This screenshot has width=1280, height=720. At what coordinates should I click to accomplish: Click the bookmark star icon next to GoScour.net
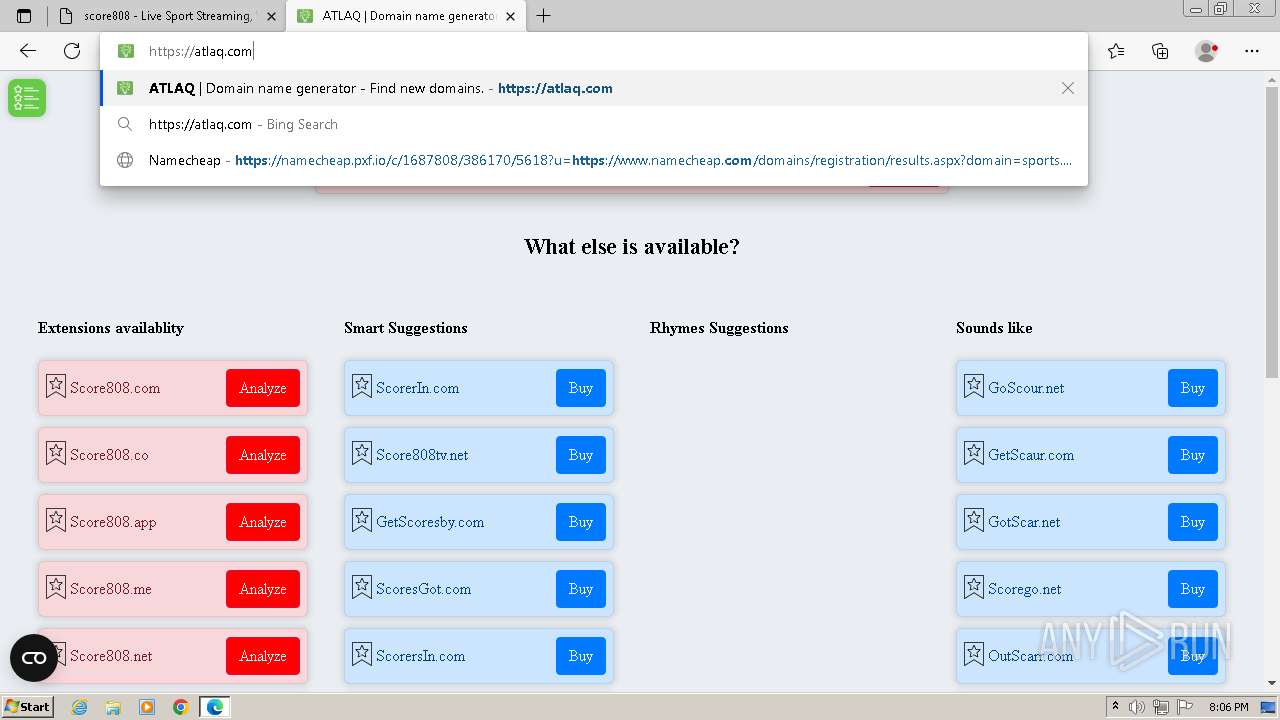(x=974, y=386)
